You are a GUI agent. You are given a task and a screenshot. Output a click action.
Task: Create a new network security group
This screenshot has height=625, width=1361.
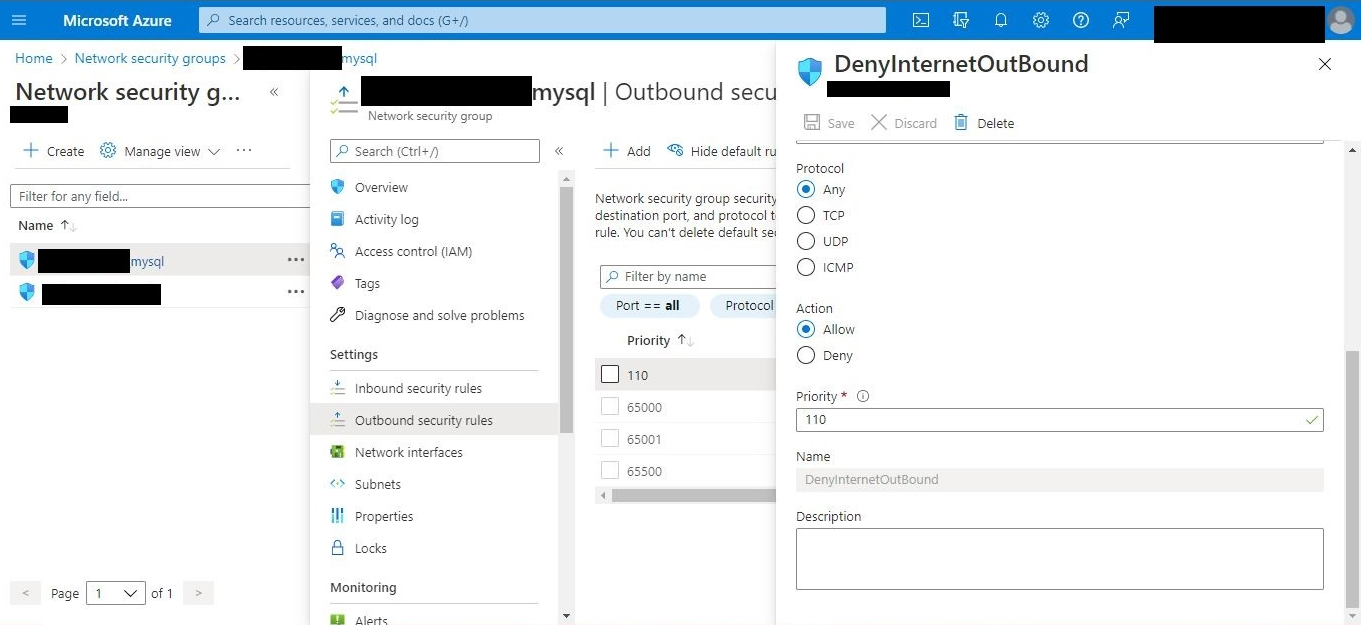(x=54, y=151)
